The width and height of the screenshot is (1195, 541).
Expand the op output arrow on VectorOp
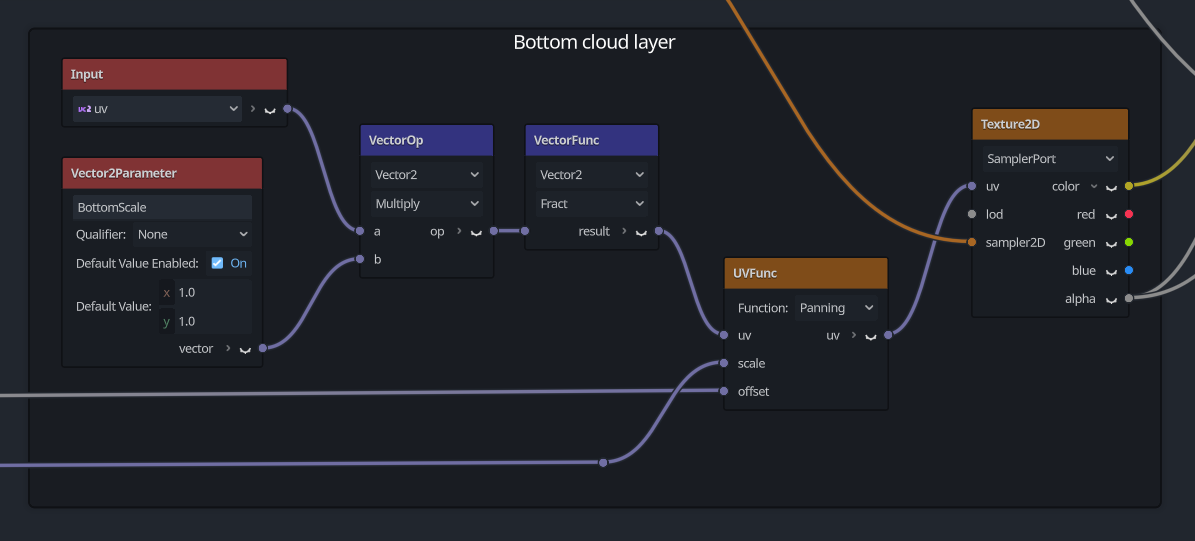[459, 231]
